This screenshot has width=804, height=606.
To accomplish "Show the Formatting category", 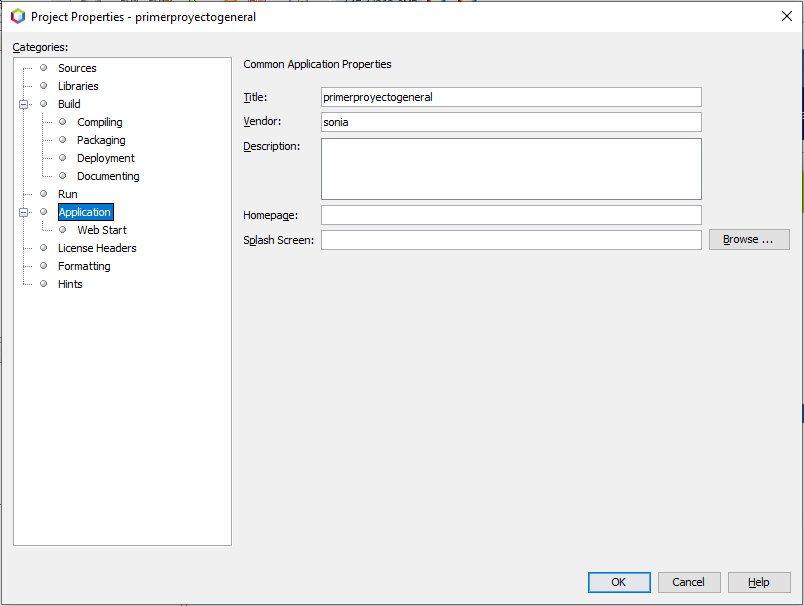I will 84,266.
